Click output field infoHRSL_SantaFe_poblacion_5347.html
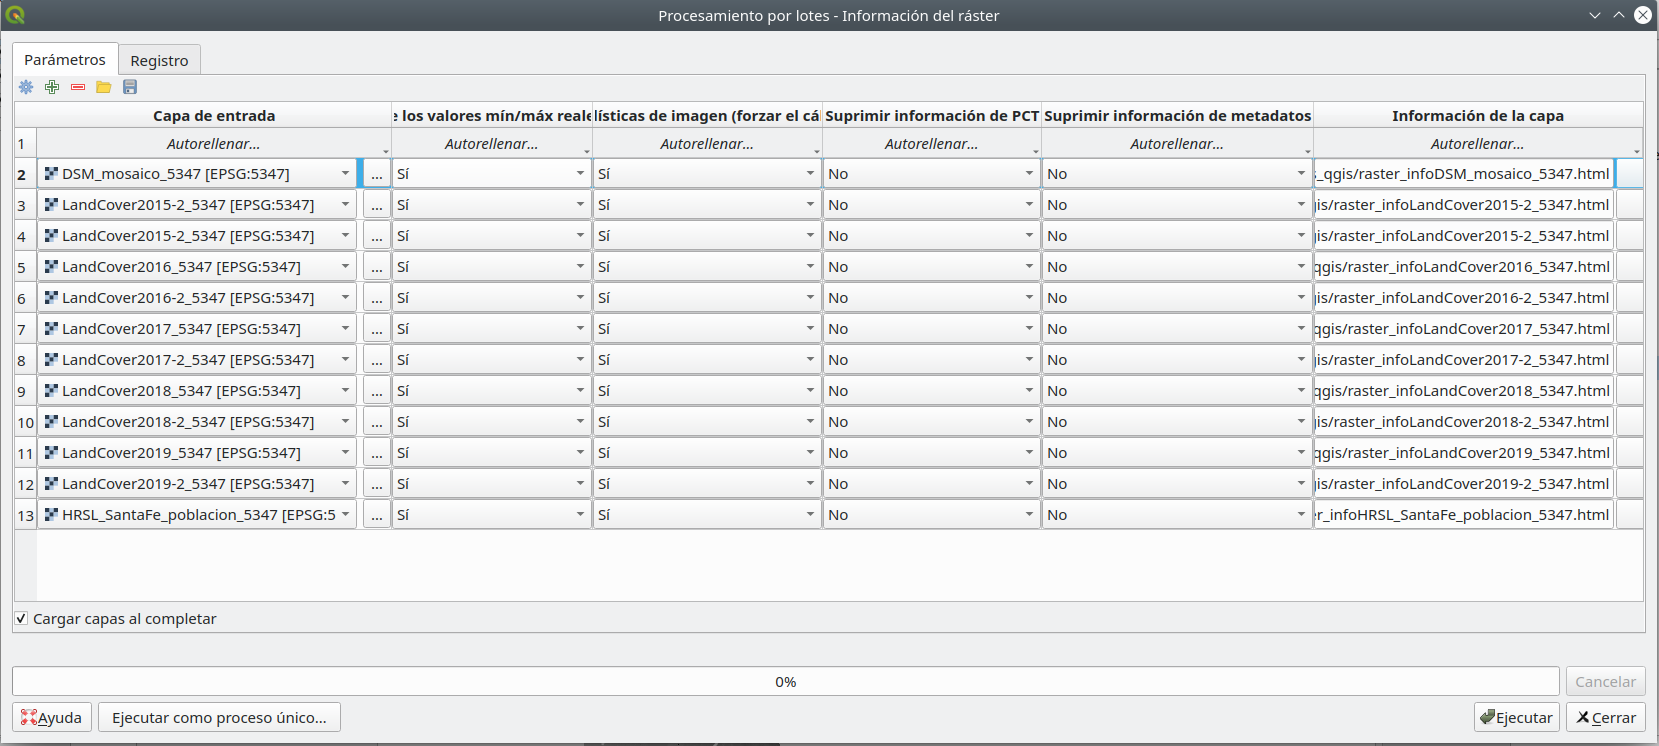Image resolution: width=1659 pixels, height=746 pixels. click(x=1464, y=515)
